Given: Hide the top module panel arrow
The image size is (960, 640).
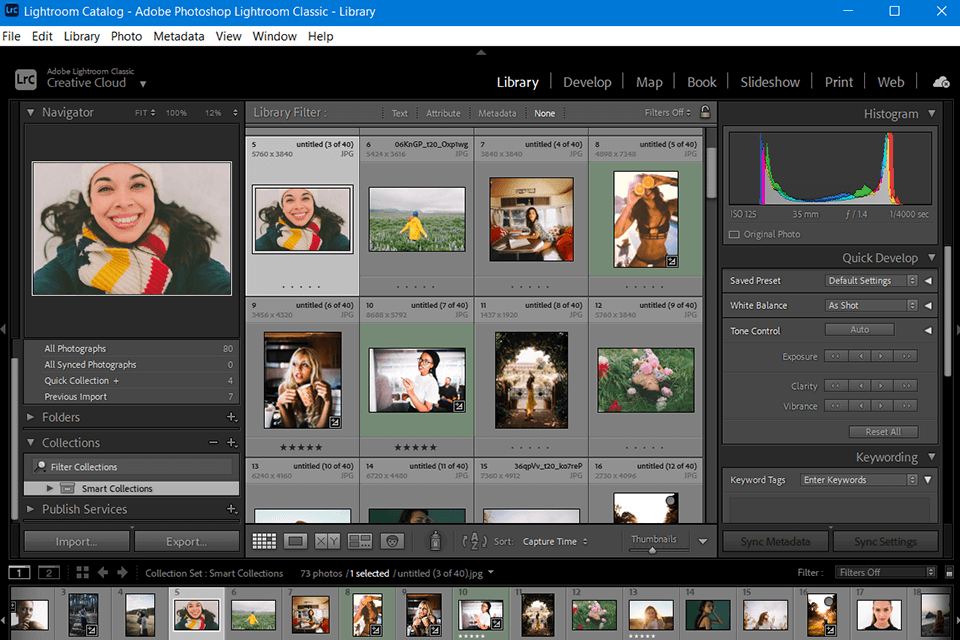Looking at the screenshot, I should [x=481, y=53].
